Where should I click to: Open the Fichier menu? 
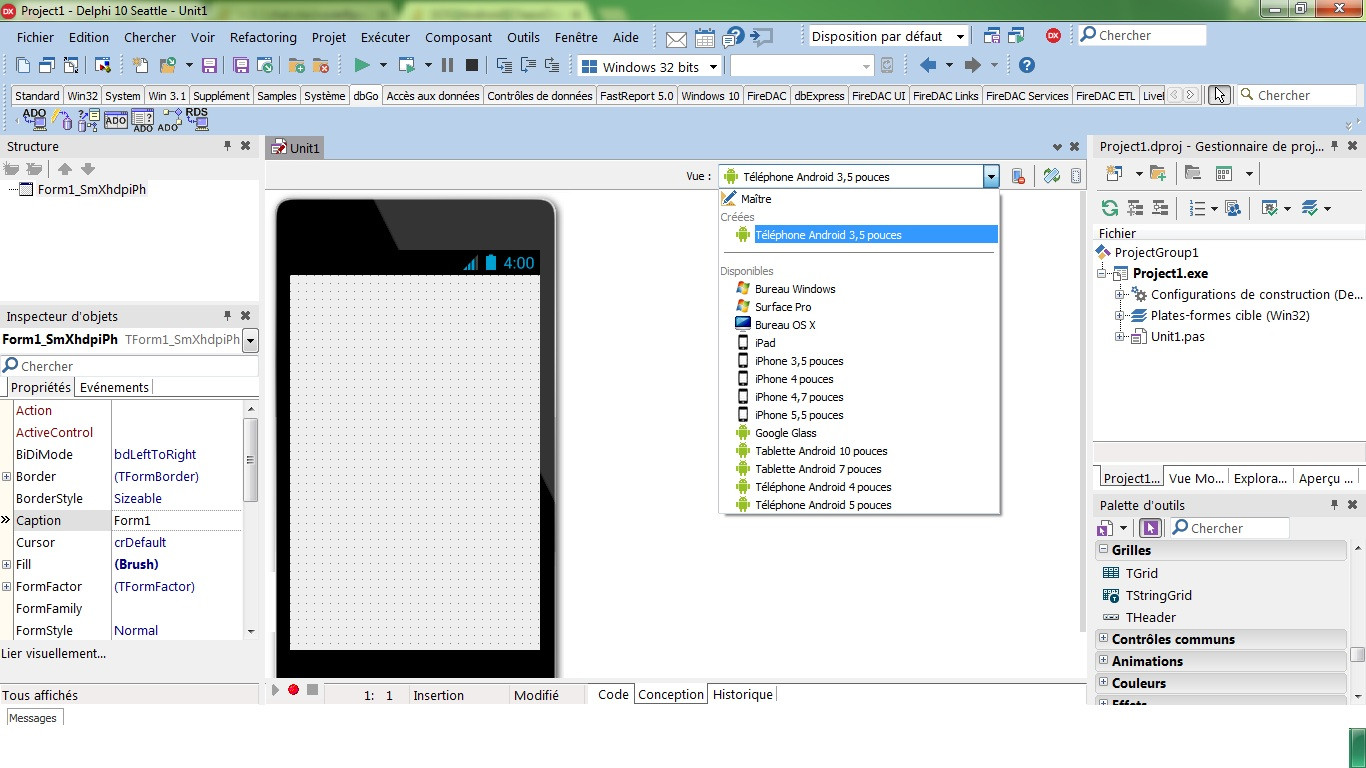coord(36,37)
